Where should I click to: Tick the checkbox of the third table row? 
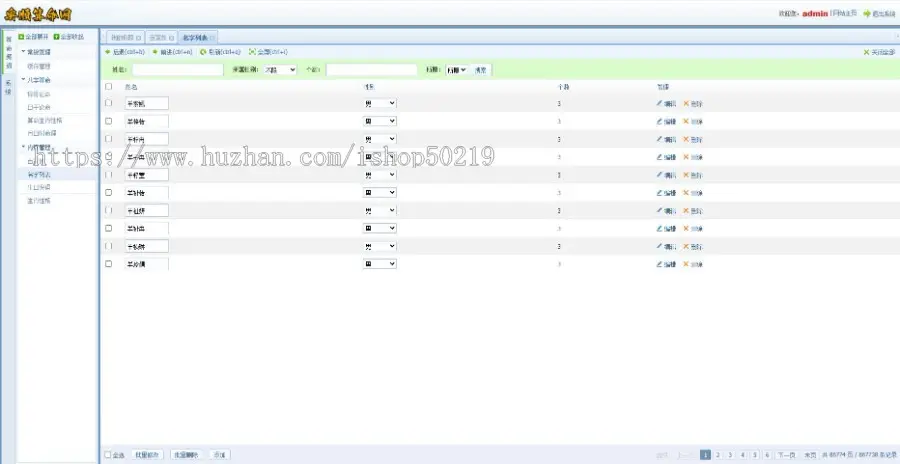[x=108, y=138]
